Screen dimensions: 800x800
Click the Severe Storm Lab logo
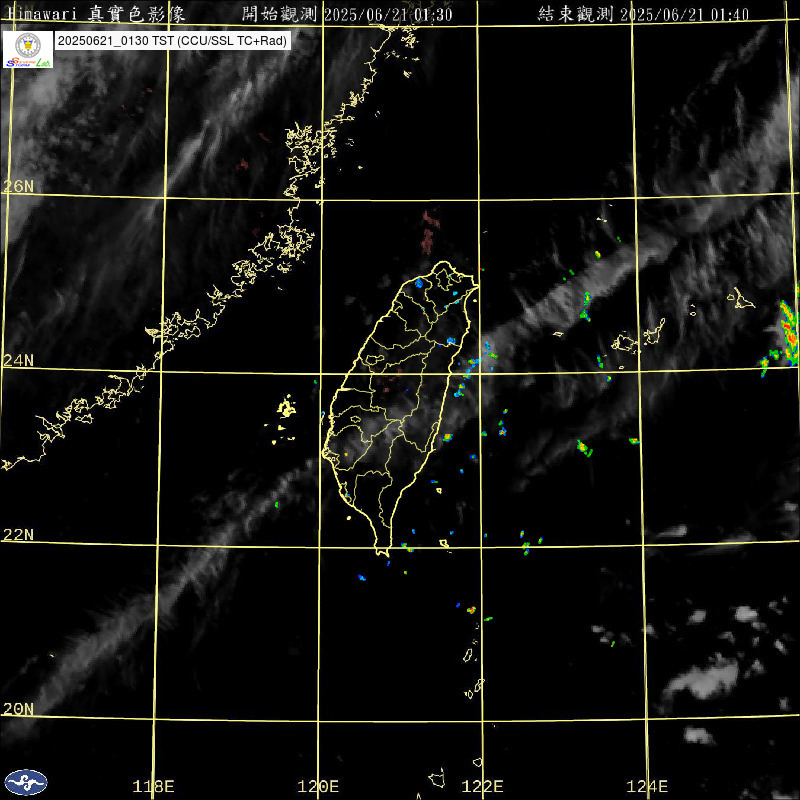(28, 50)
